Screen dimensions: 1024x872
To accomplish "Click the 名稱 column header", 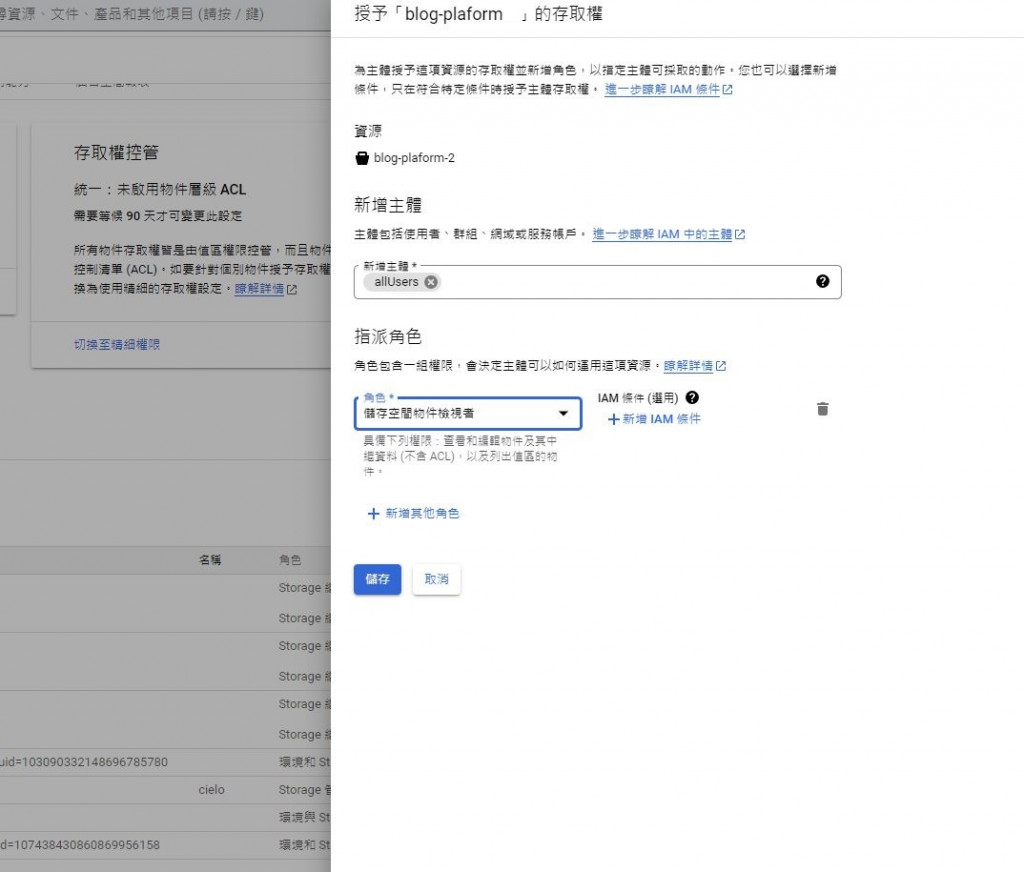I will (x=210, y=560).
